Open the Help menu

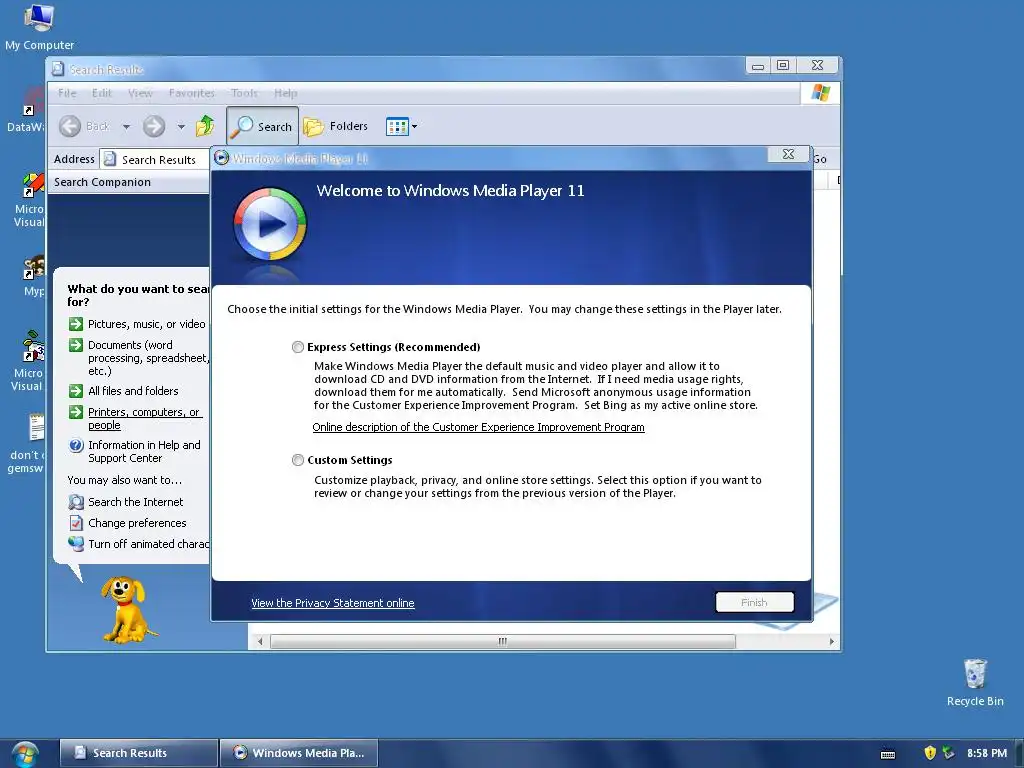(285, 93)
